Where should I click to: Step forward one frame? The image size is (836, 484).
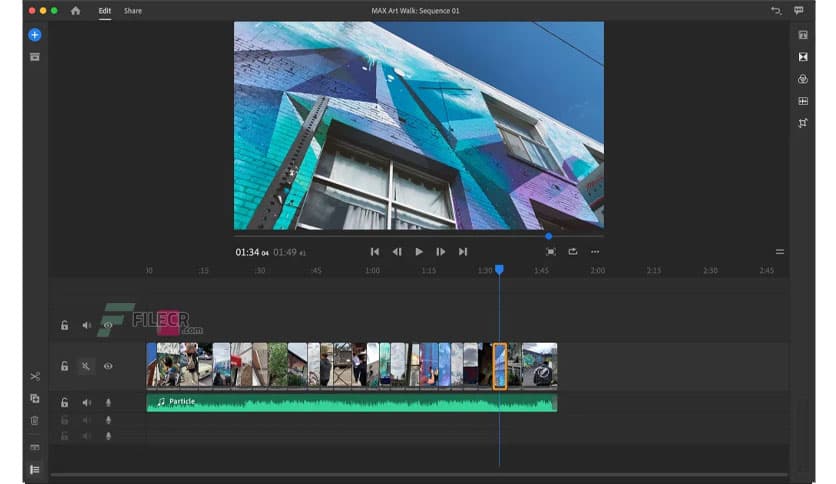[441, 252]
